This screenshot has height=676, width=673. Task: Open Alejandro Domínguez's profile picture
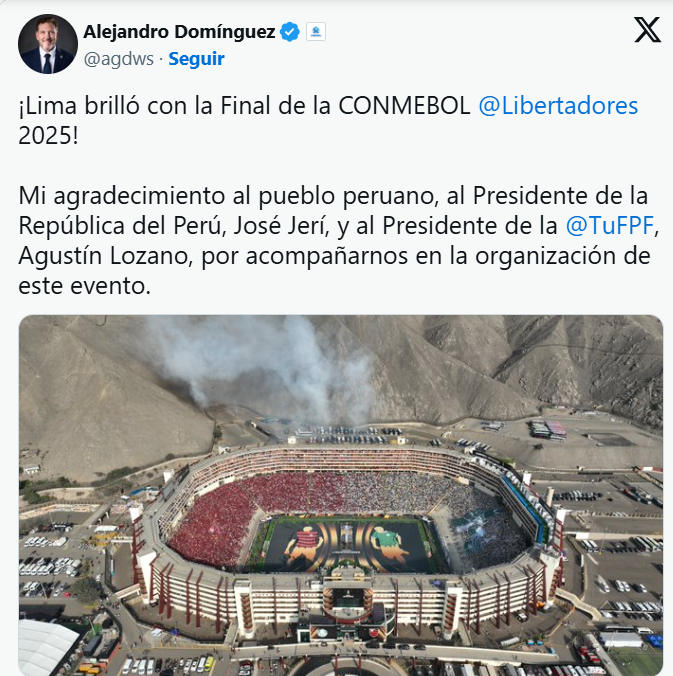pyautogui.click(x=48, y=44)
